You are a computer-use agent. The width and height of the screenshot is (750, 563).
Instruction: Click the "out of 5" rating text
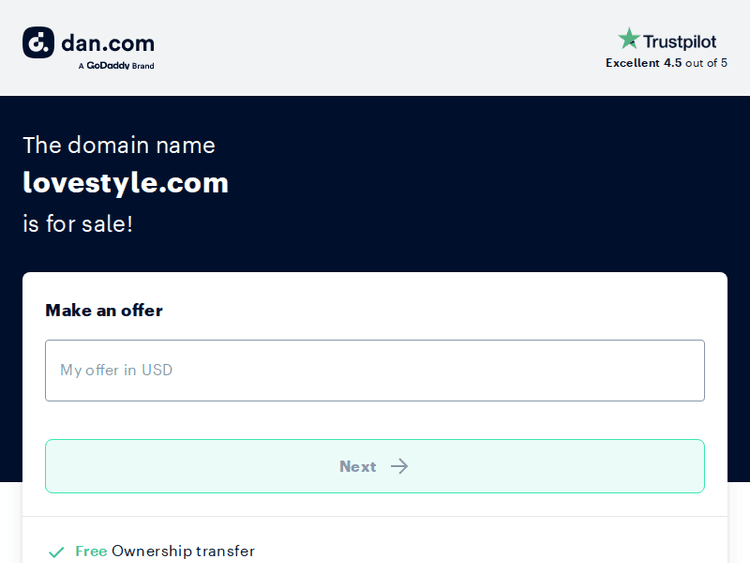click(x=707, y=63)
